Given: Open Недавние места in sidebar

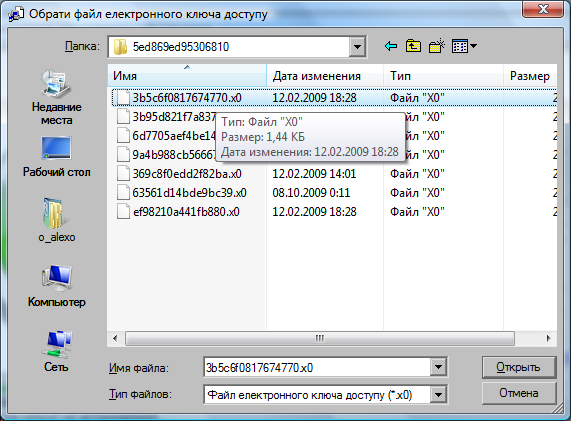Looking at the screenshot, I should coord(56,98).
